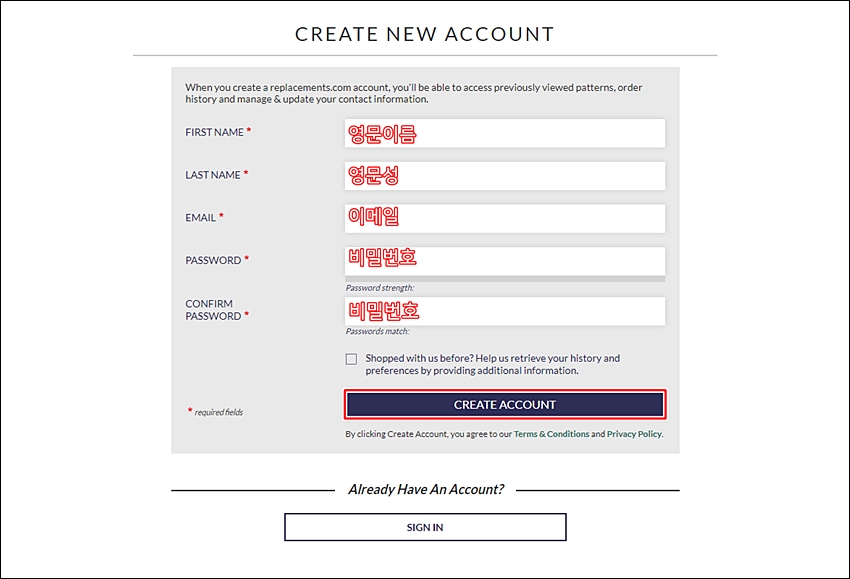The image size is (850, 579).
Task: Select the Email input field
Action: (x=505, y=218)
